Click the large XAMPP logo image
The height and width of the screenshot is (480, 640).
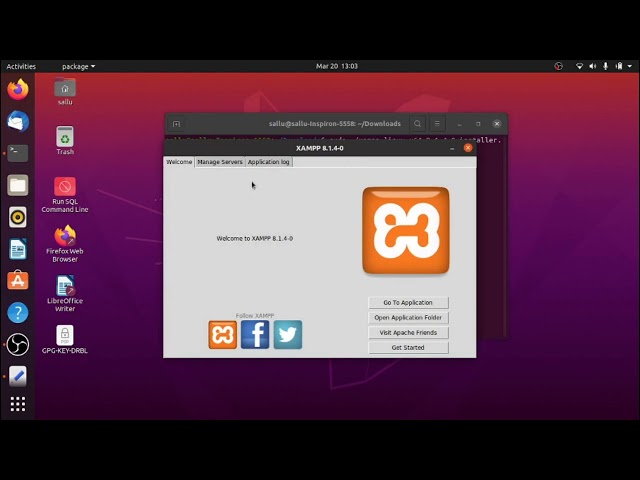click(406, 230)
